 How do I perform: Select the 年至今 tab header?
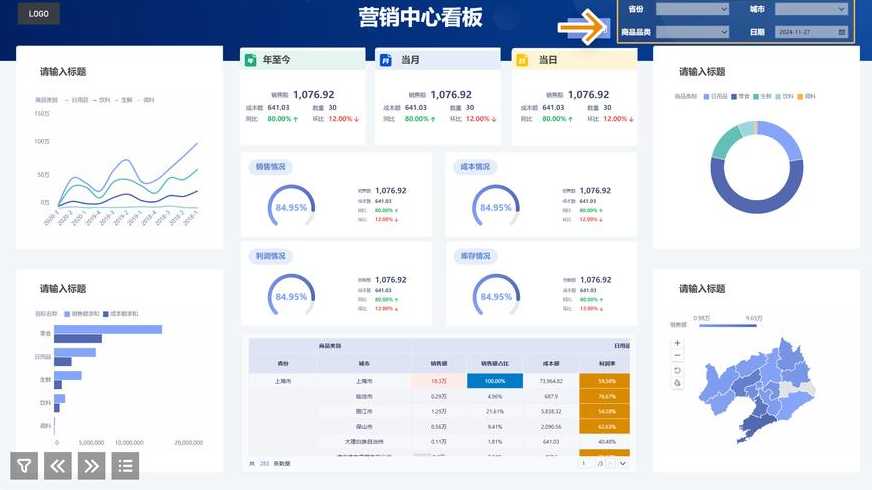(303, 60)
